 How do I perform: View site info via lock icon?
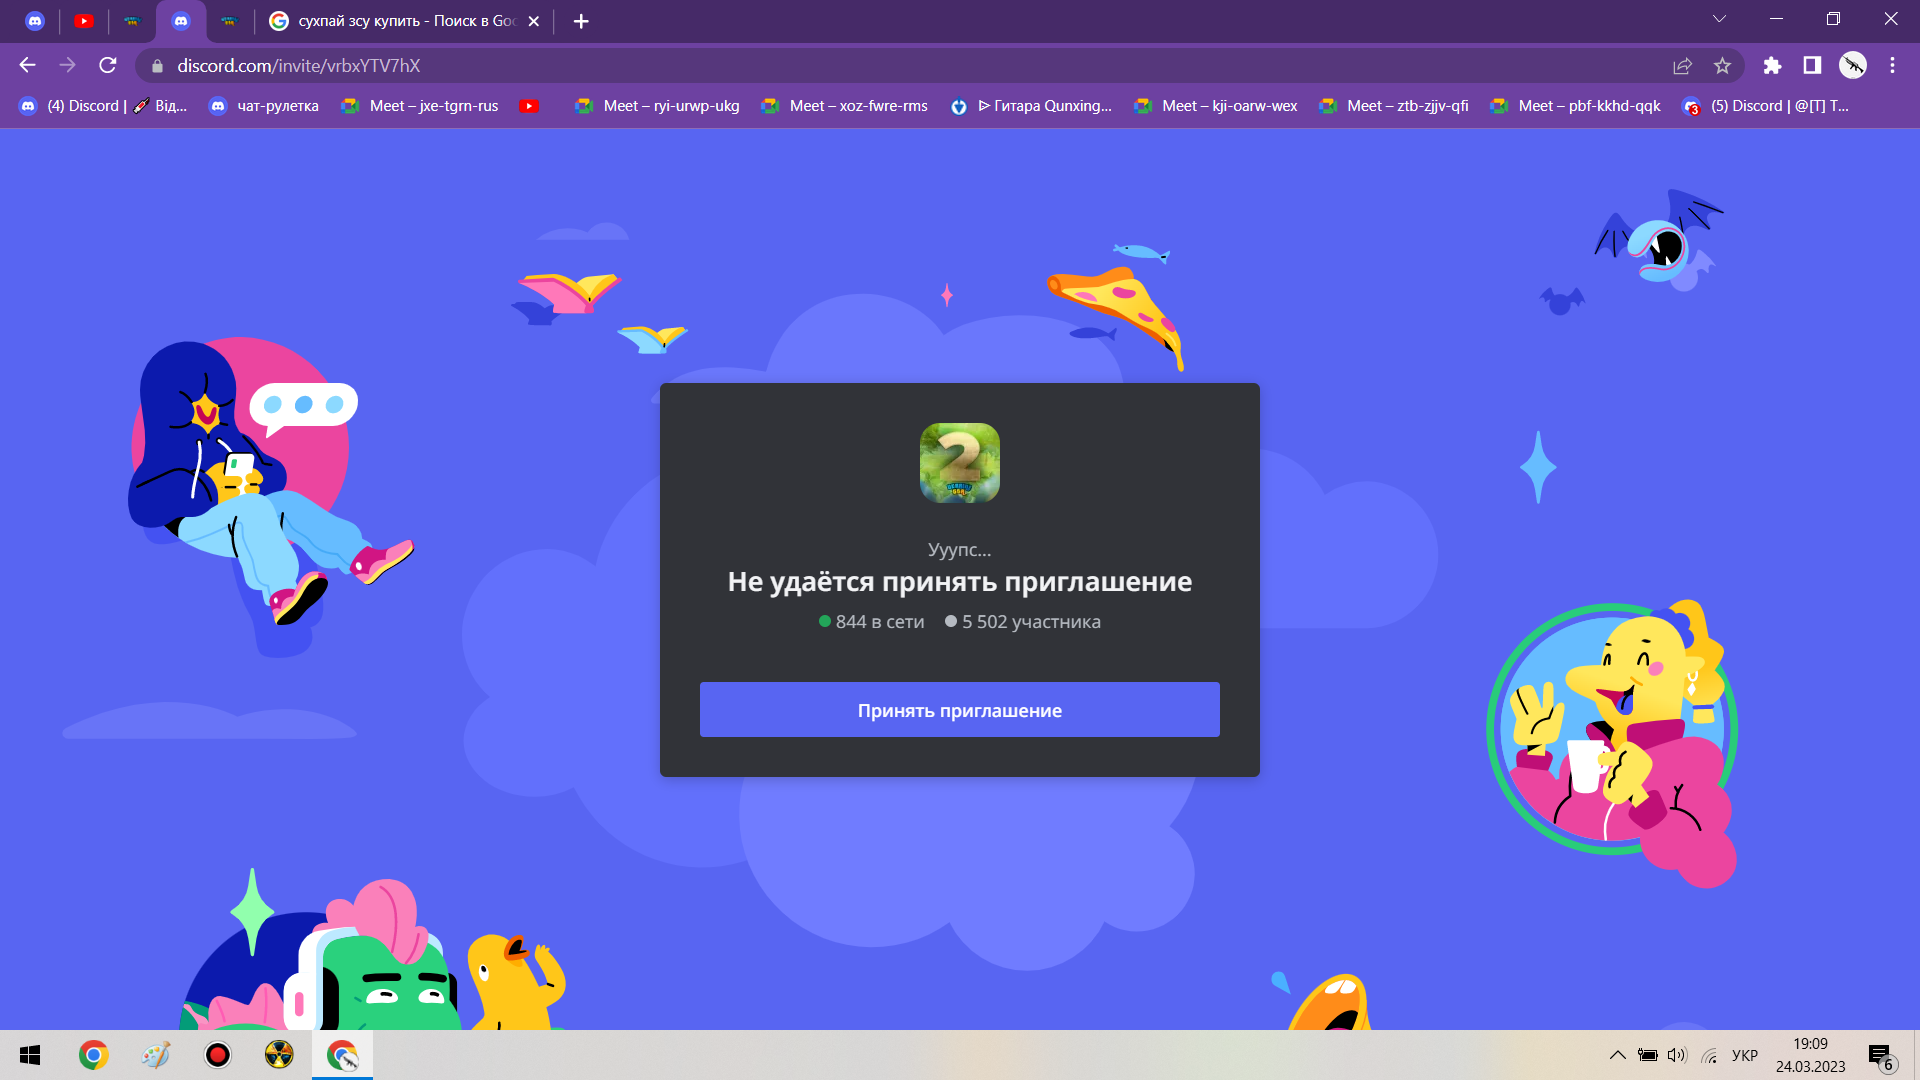pyautogui.click(x=157, y=66)
